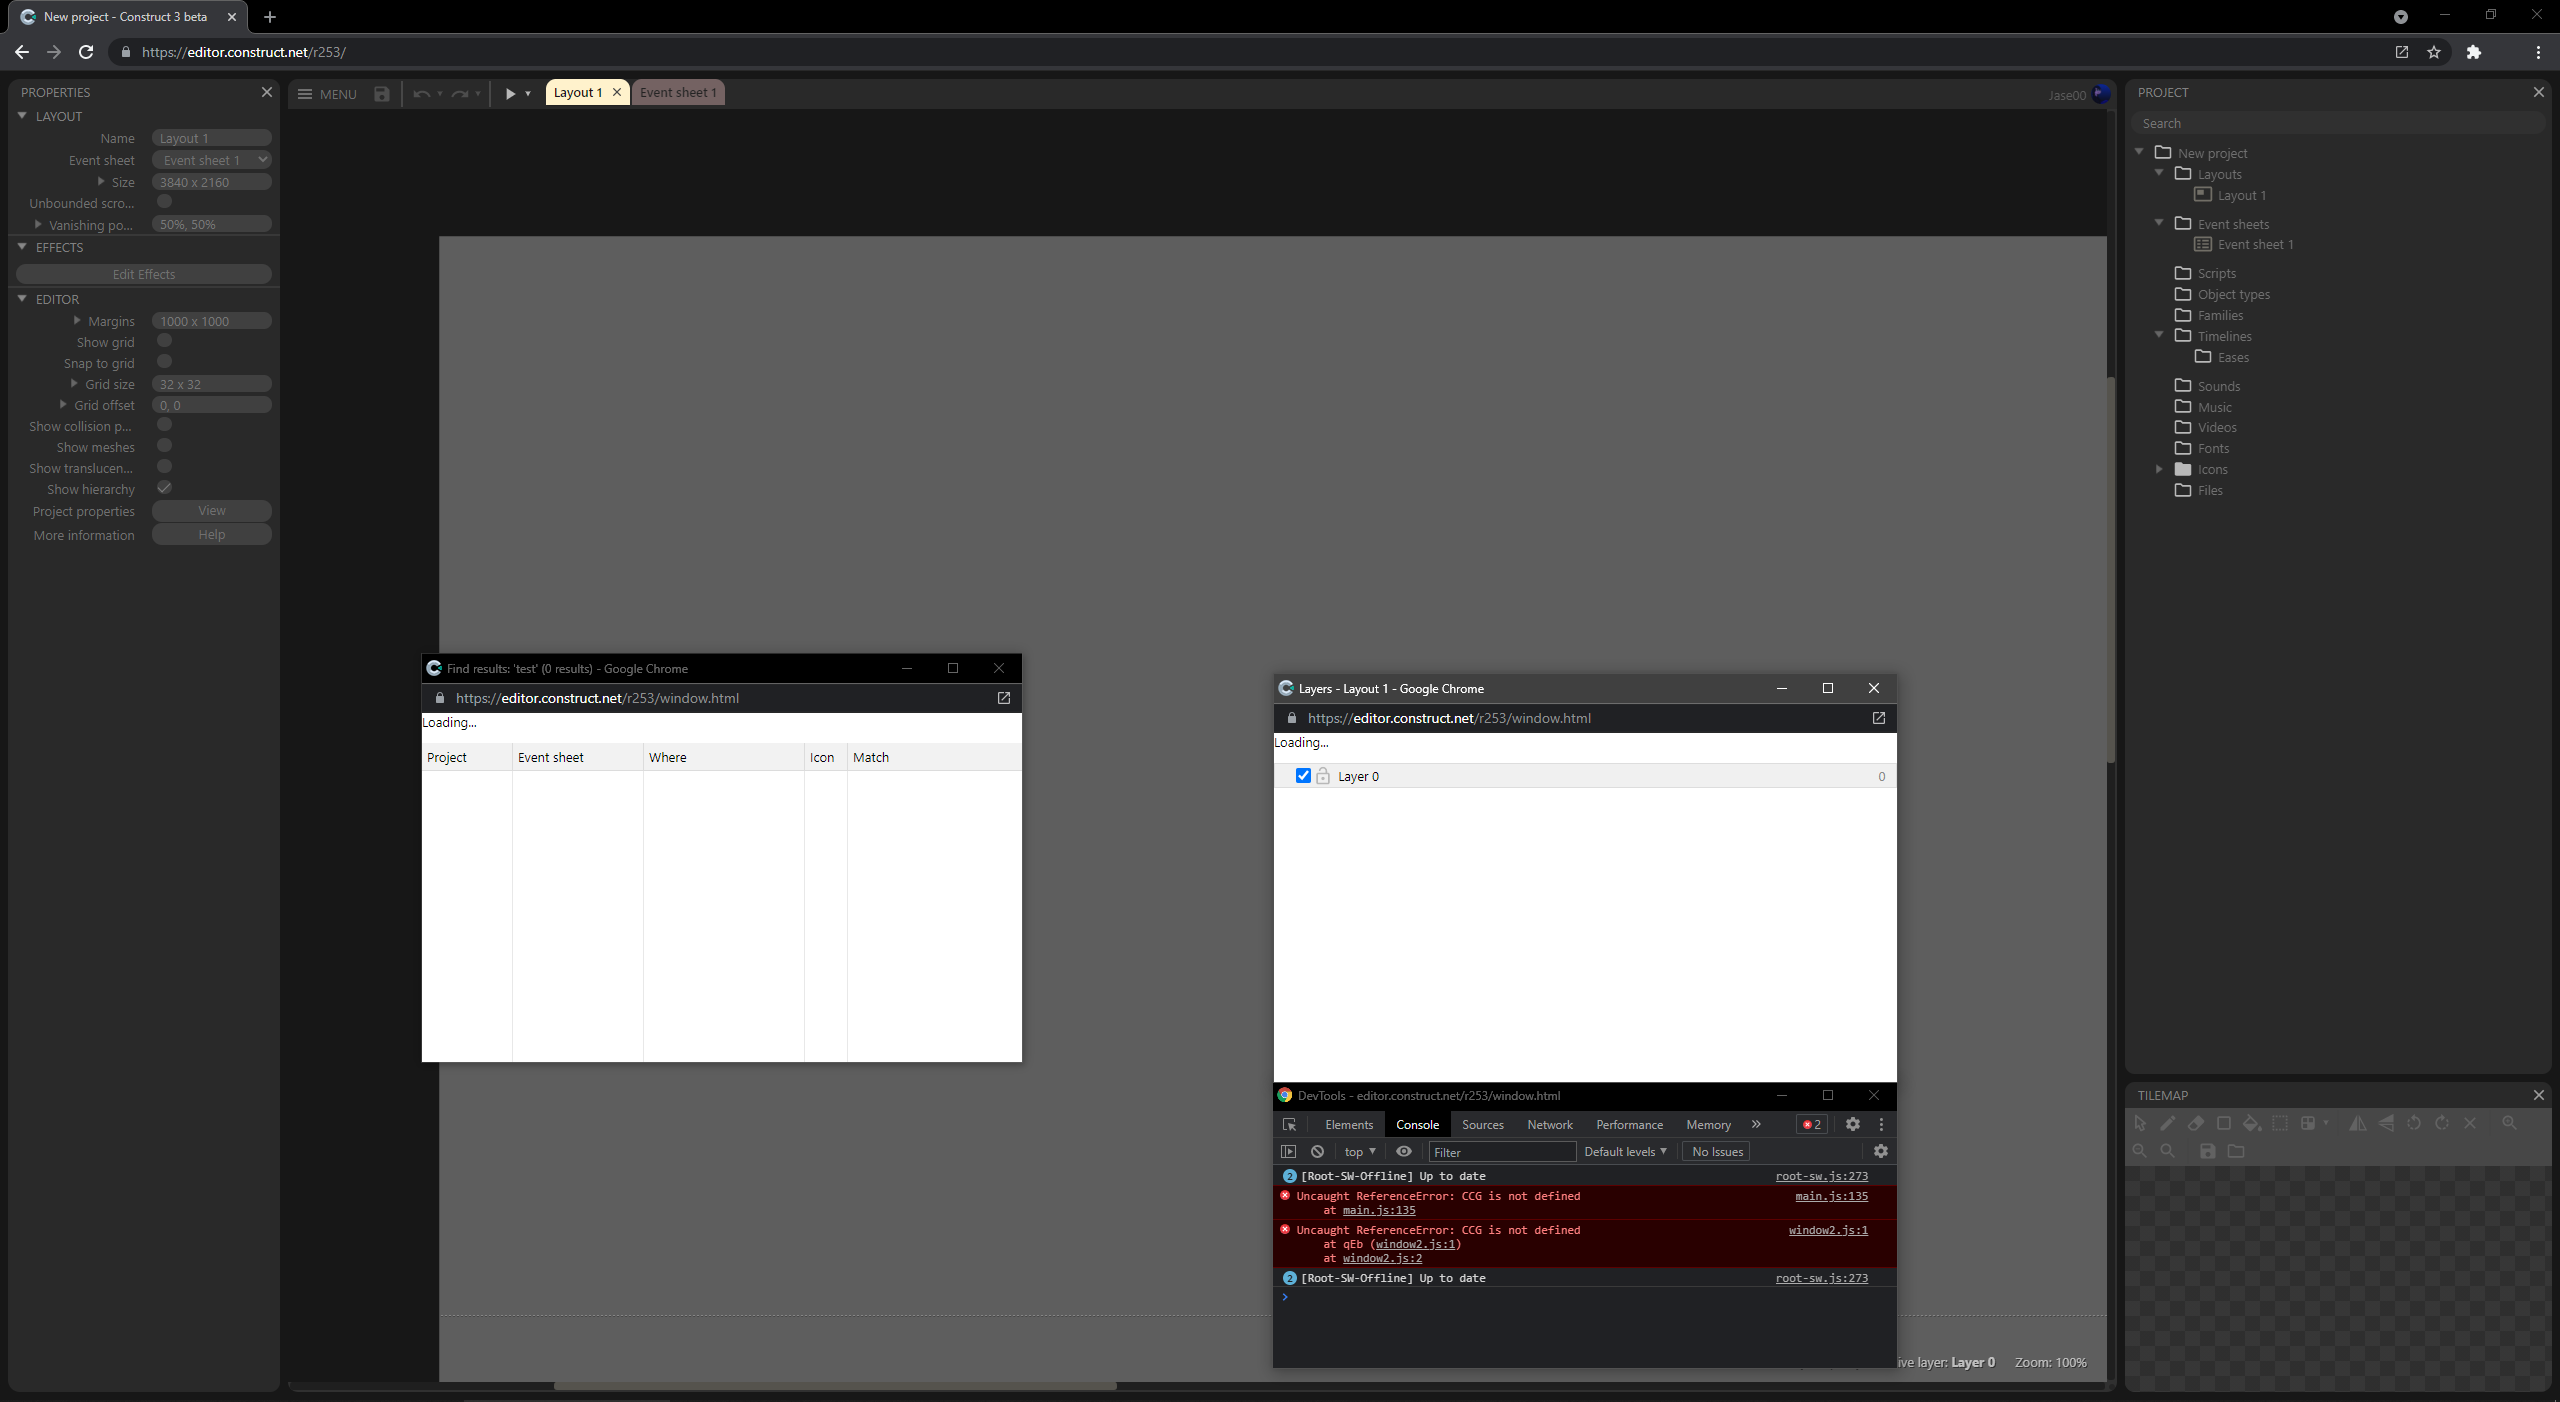The image size is (2560, 1402).
Task: Toggle the Show meshes checkbox
Action: 165,446
